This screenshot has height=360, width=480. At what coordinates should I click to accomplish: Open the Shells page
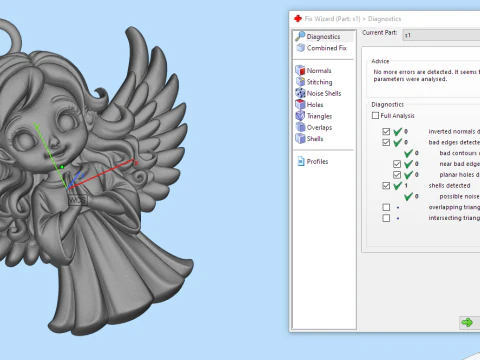(315, 139)
